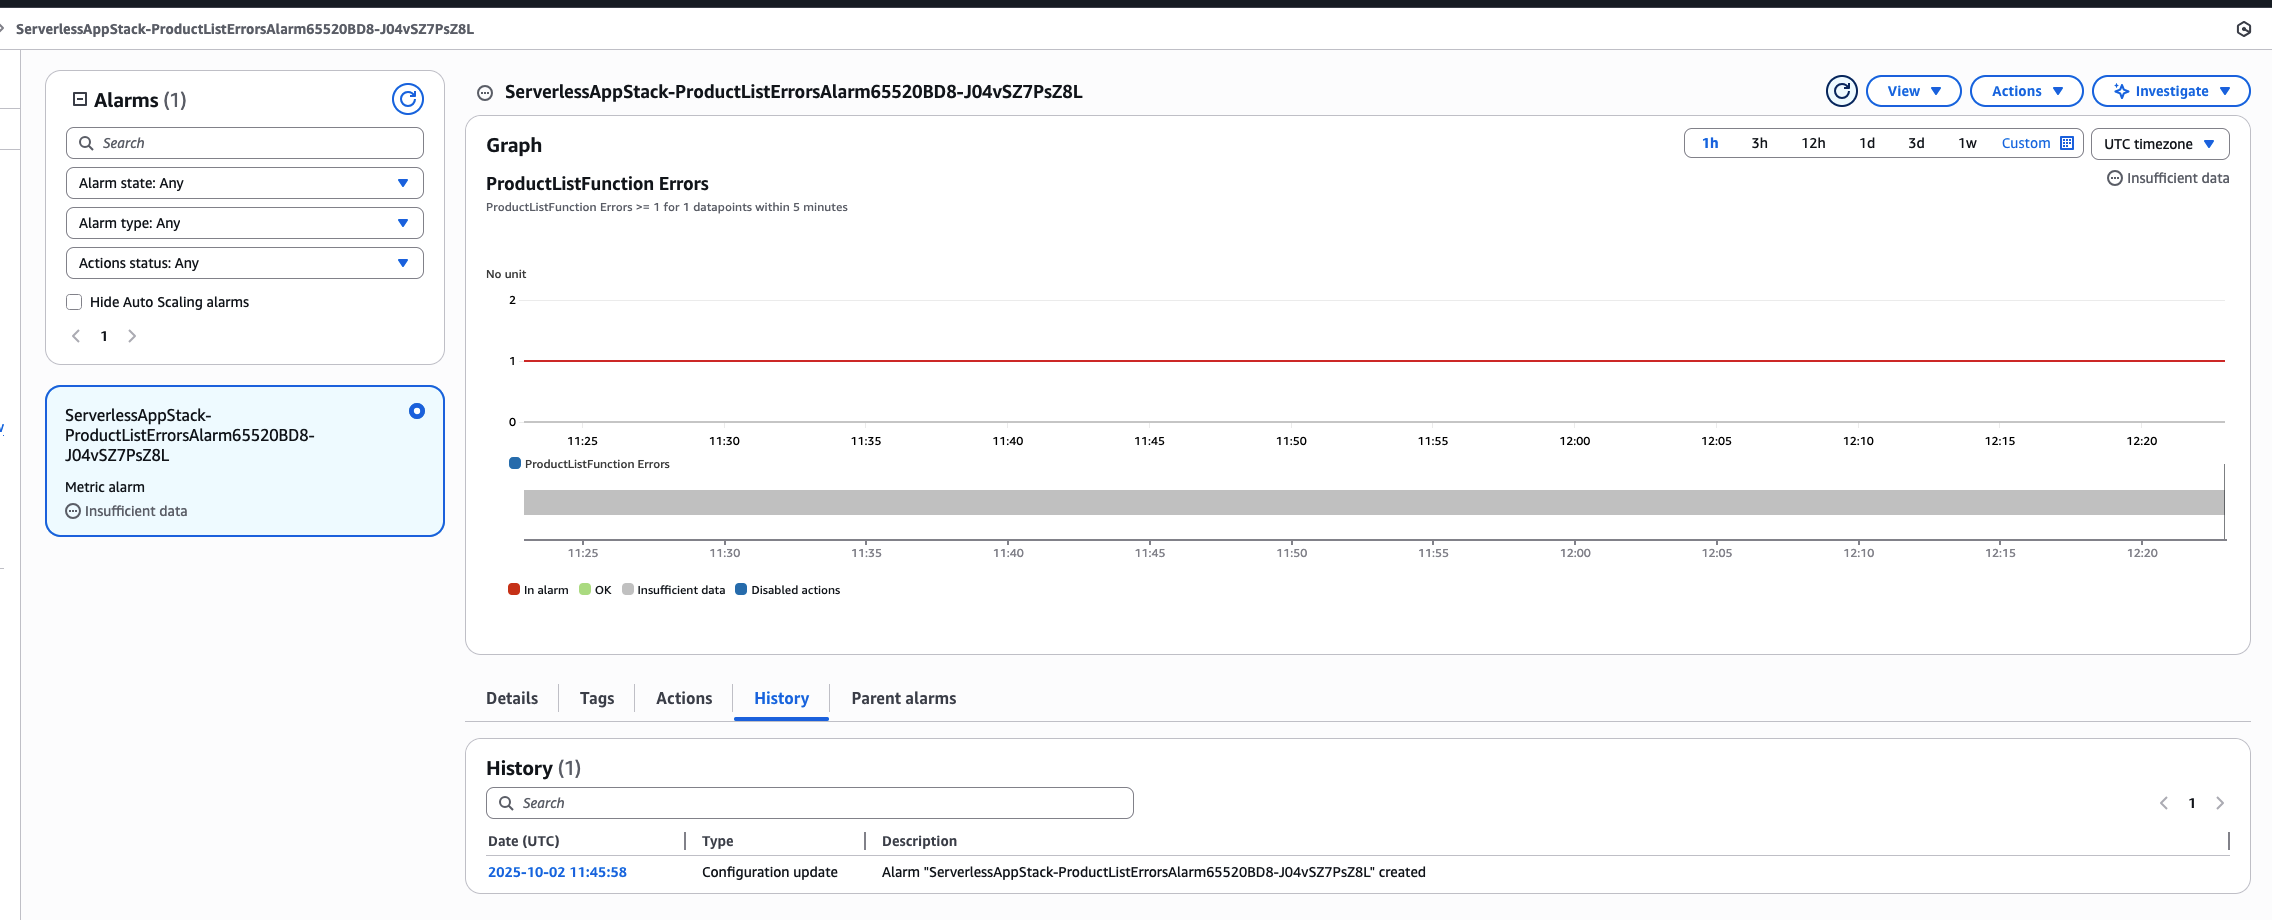Focus the Alarms search input field
The image size is (2272, 920).
click(x=245, y=143)
